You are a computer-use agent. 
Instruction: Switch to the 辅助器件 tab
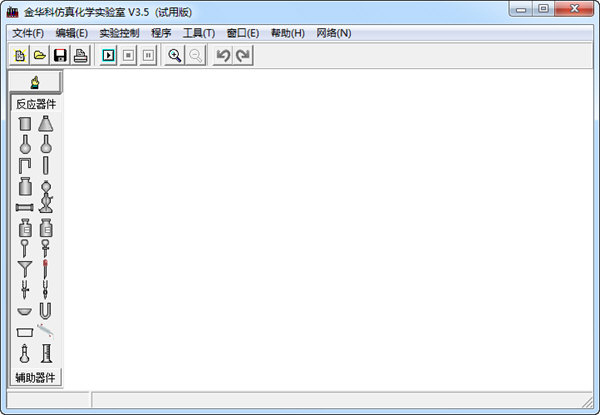[x=36, y=378]
